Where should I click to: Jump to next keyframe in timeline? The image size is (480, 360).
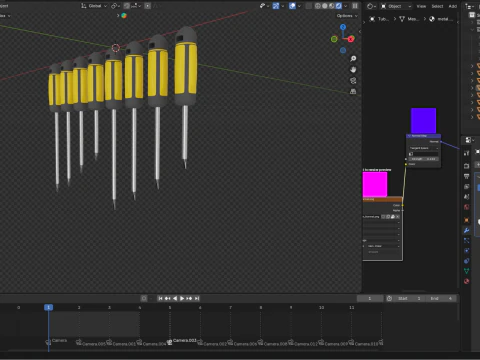point(189,298)
